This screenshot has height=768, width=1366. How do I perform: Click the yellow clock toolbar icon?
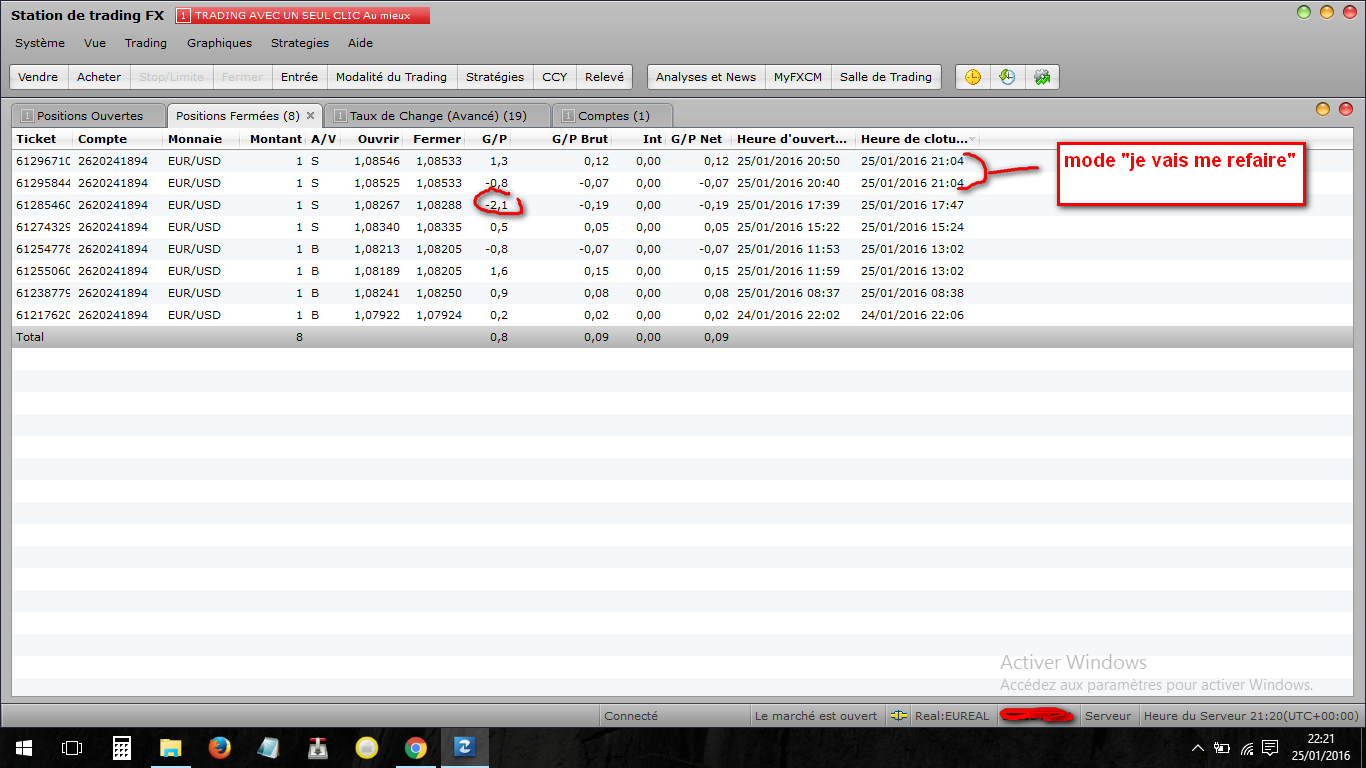973,77
